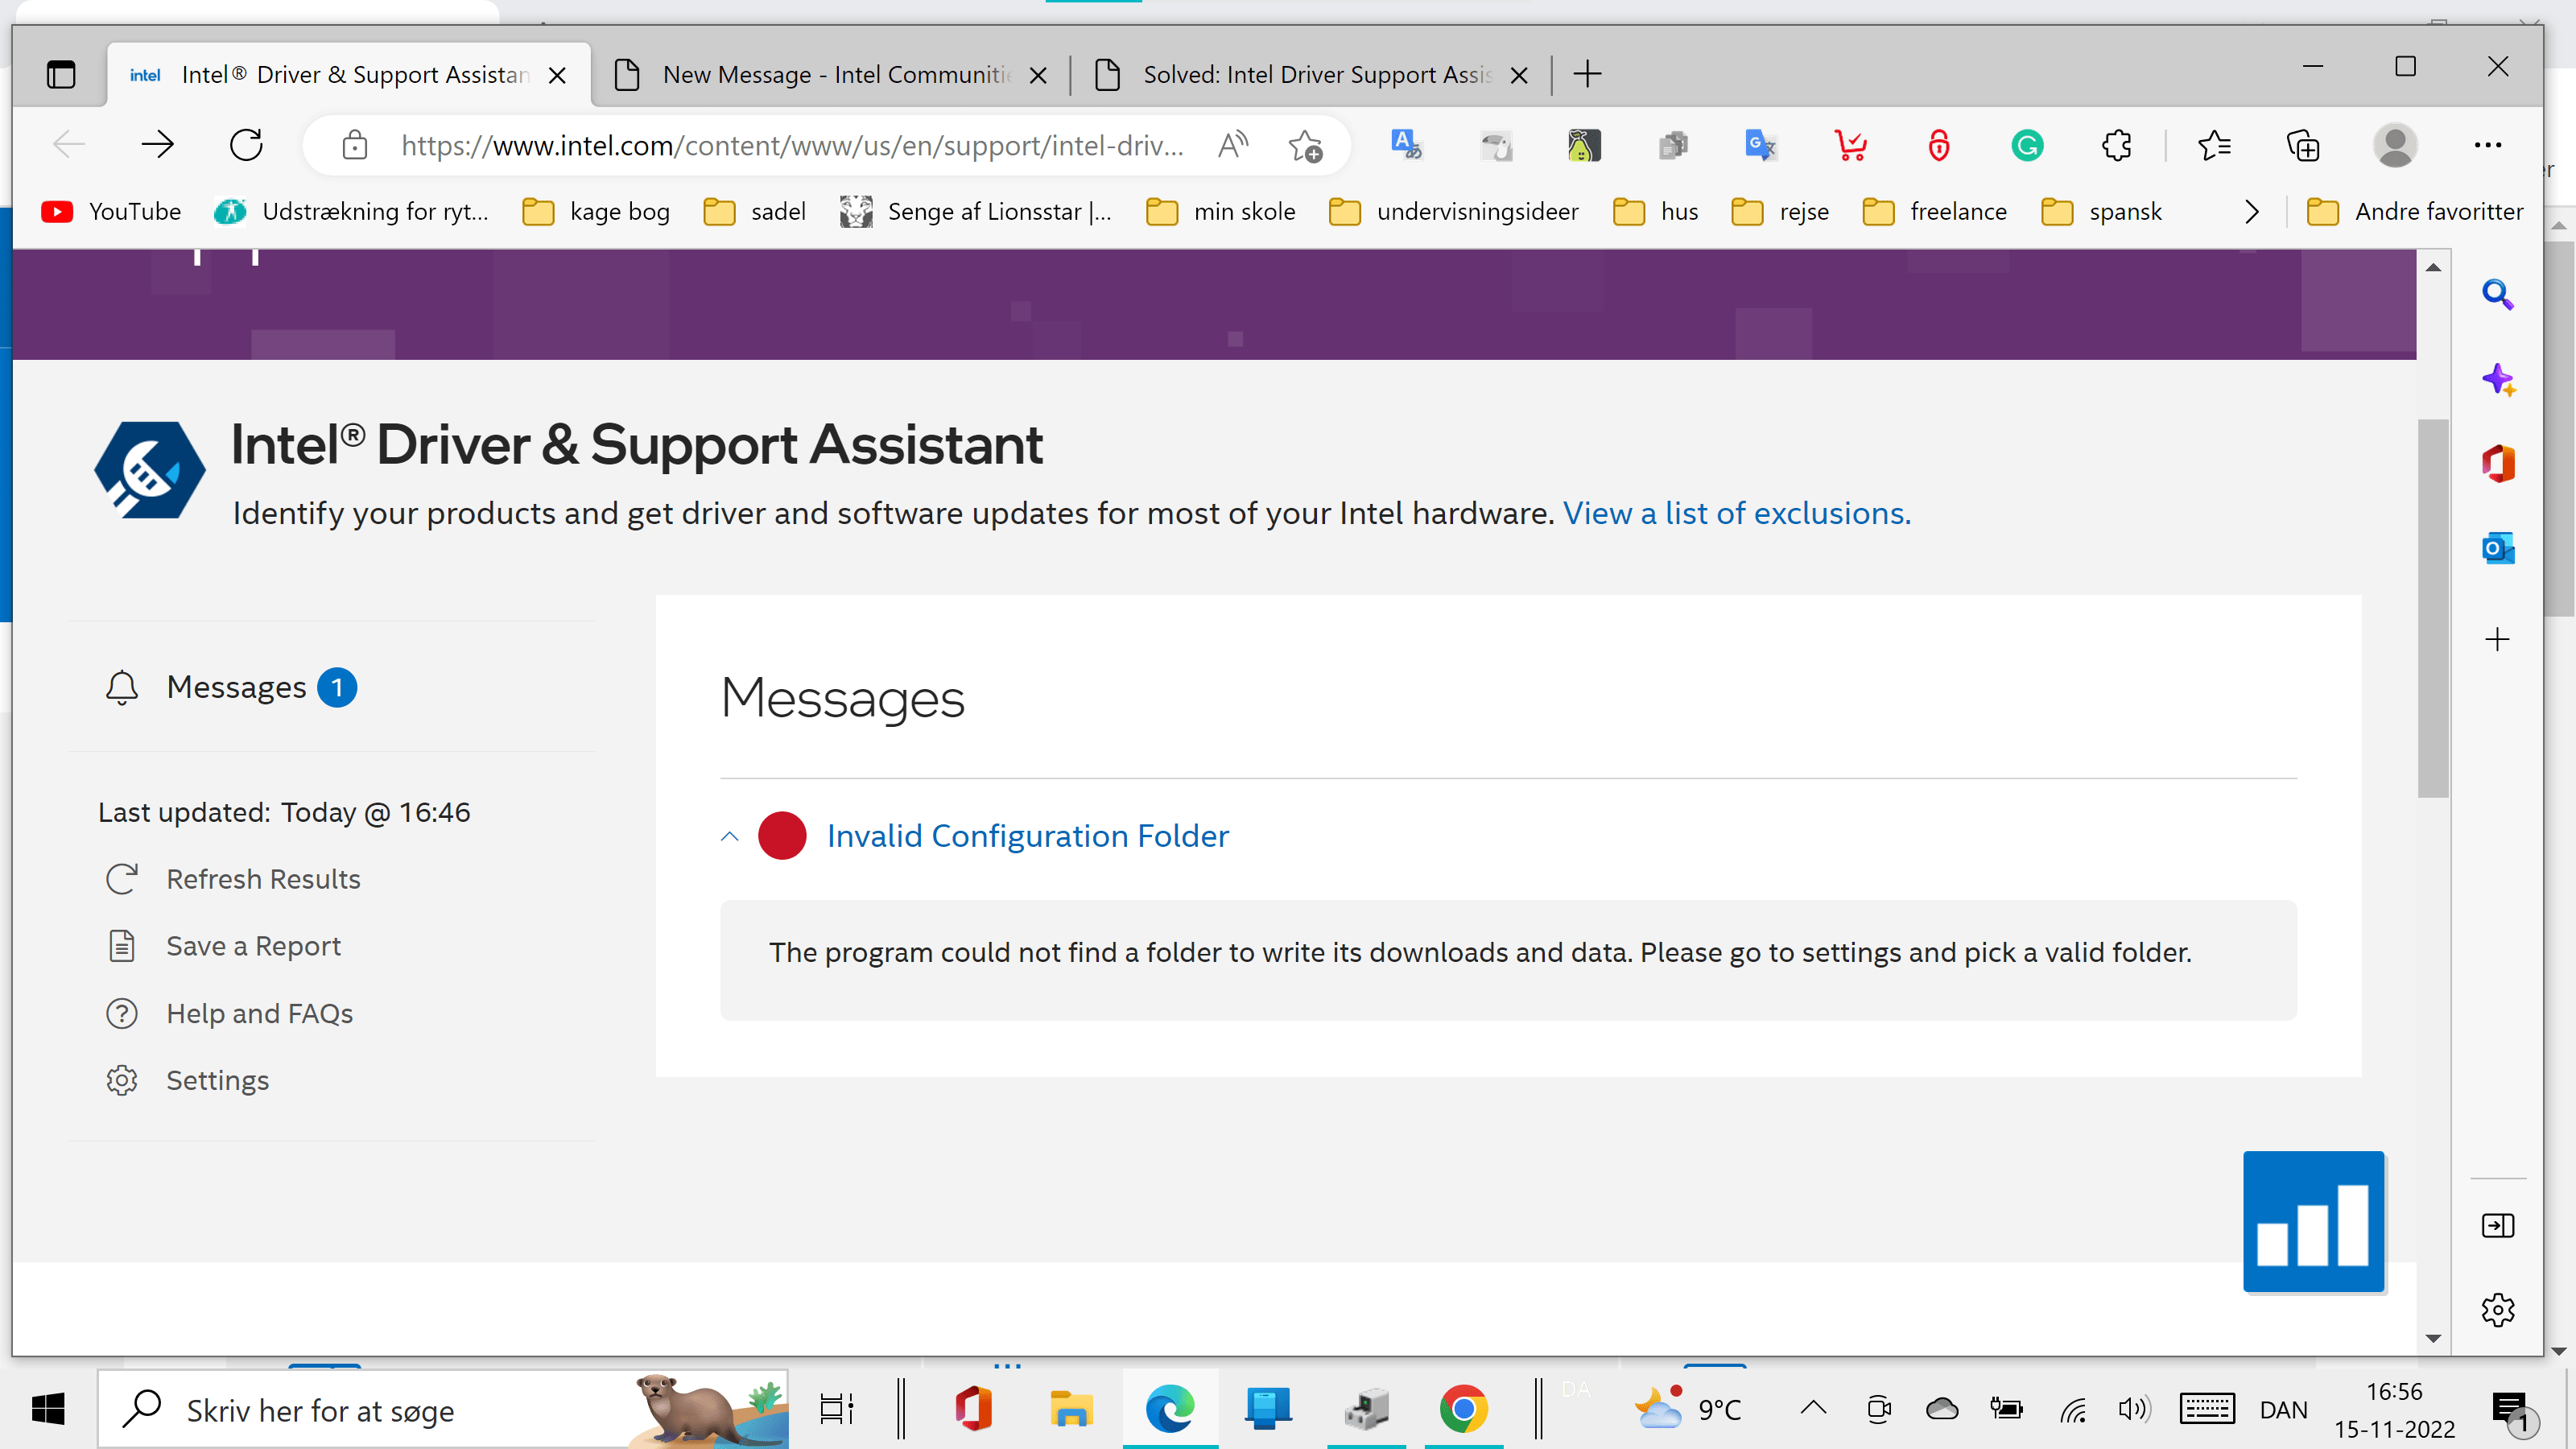This screenshot has height=1449, width=2576.
Task: Click the Save a Report document icon
Action: 122,945
